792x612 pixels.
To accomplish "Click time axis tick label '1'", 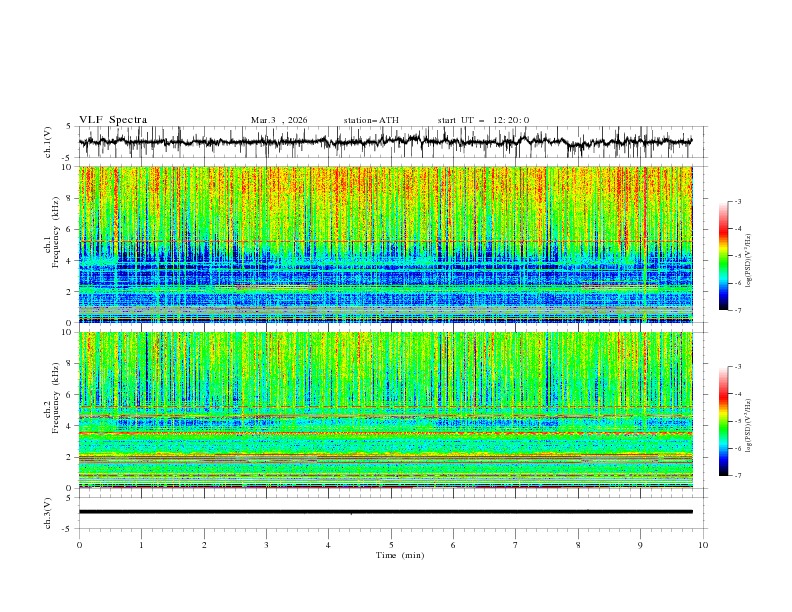I will coord(141,545).
